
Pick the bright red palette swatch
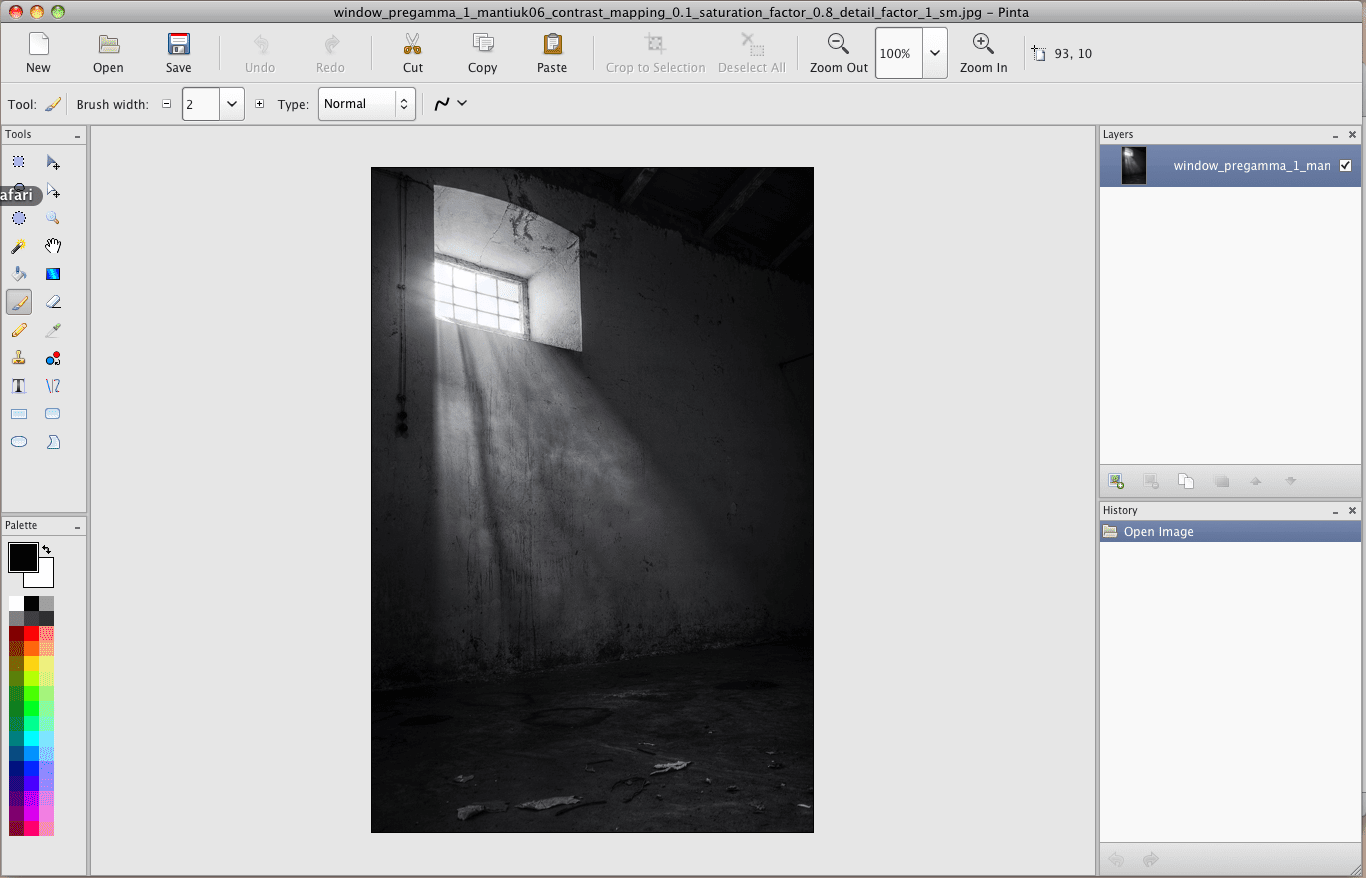[x=31, y=633]
